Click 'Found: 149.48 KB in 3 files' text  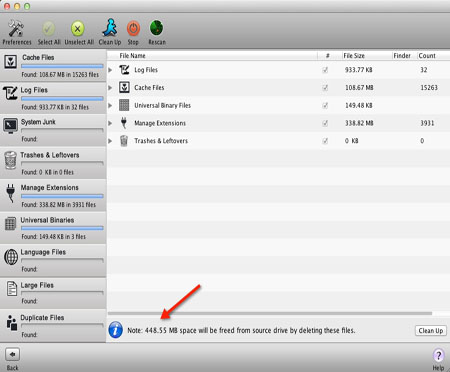coord(54,237)
